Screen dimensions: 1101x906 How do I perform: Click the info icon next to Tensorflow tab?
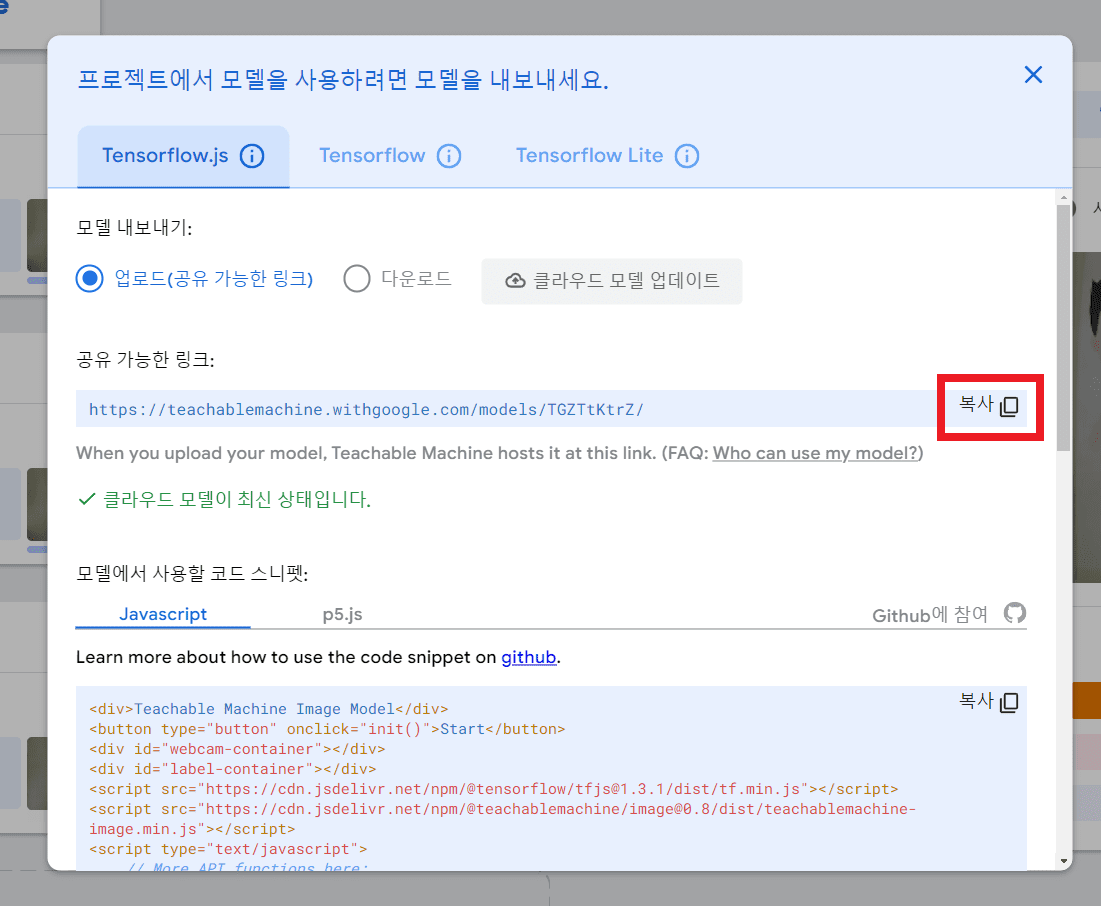449,156
